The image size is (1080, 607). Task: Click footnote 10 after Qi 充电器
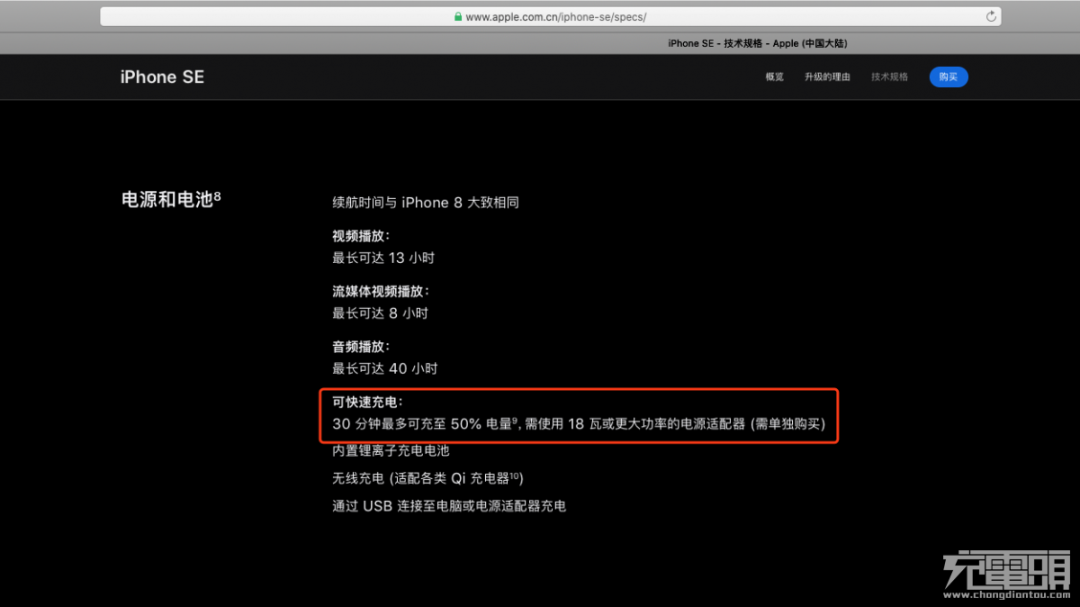pyautogui.click(x=514, y=475)
